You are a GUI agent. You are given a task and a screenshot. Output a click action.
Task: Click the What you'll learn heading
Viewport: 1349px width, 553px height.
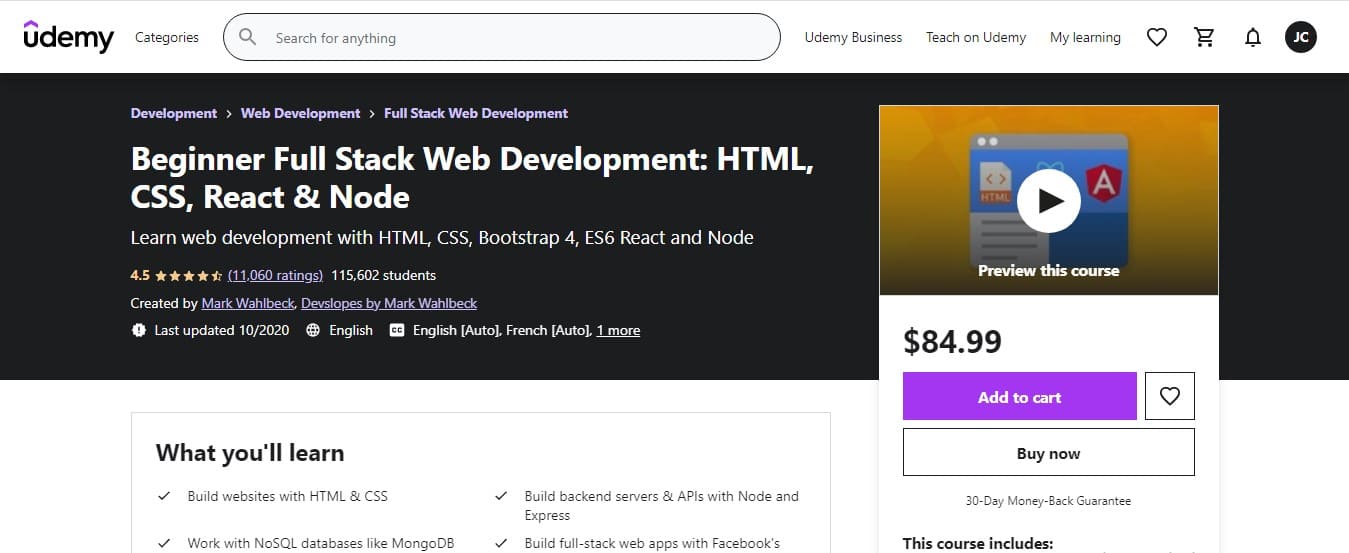click(x=250, y=452)
